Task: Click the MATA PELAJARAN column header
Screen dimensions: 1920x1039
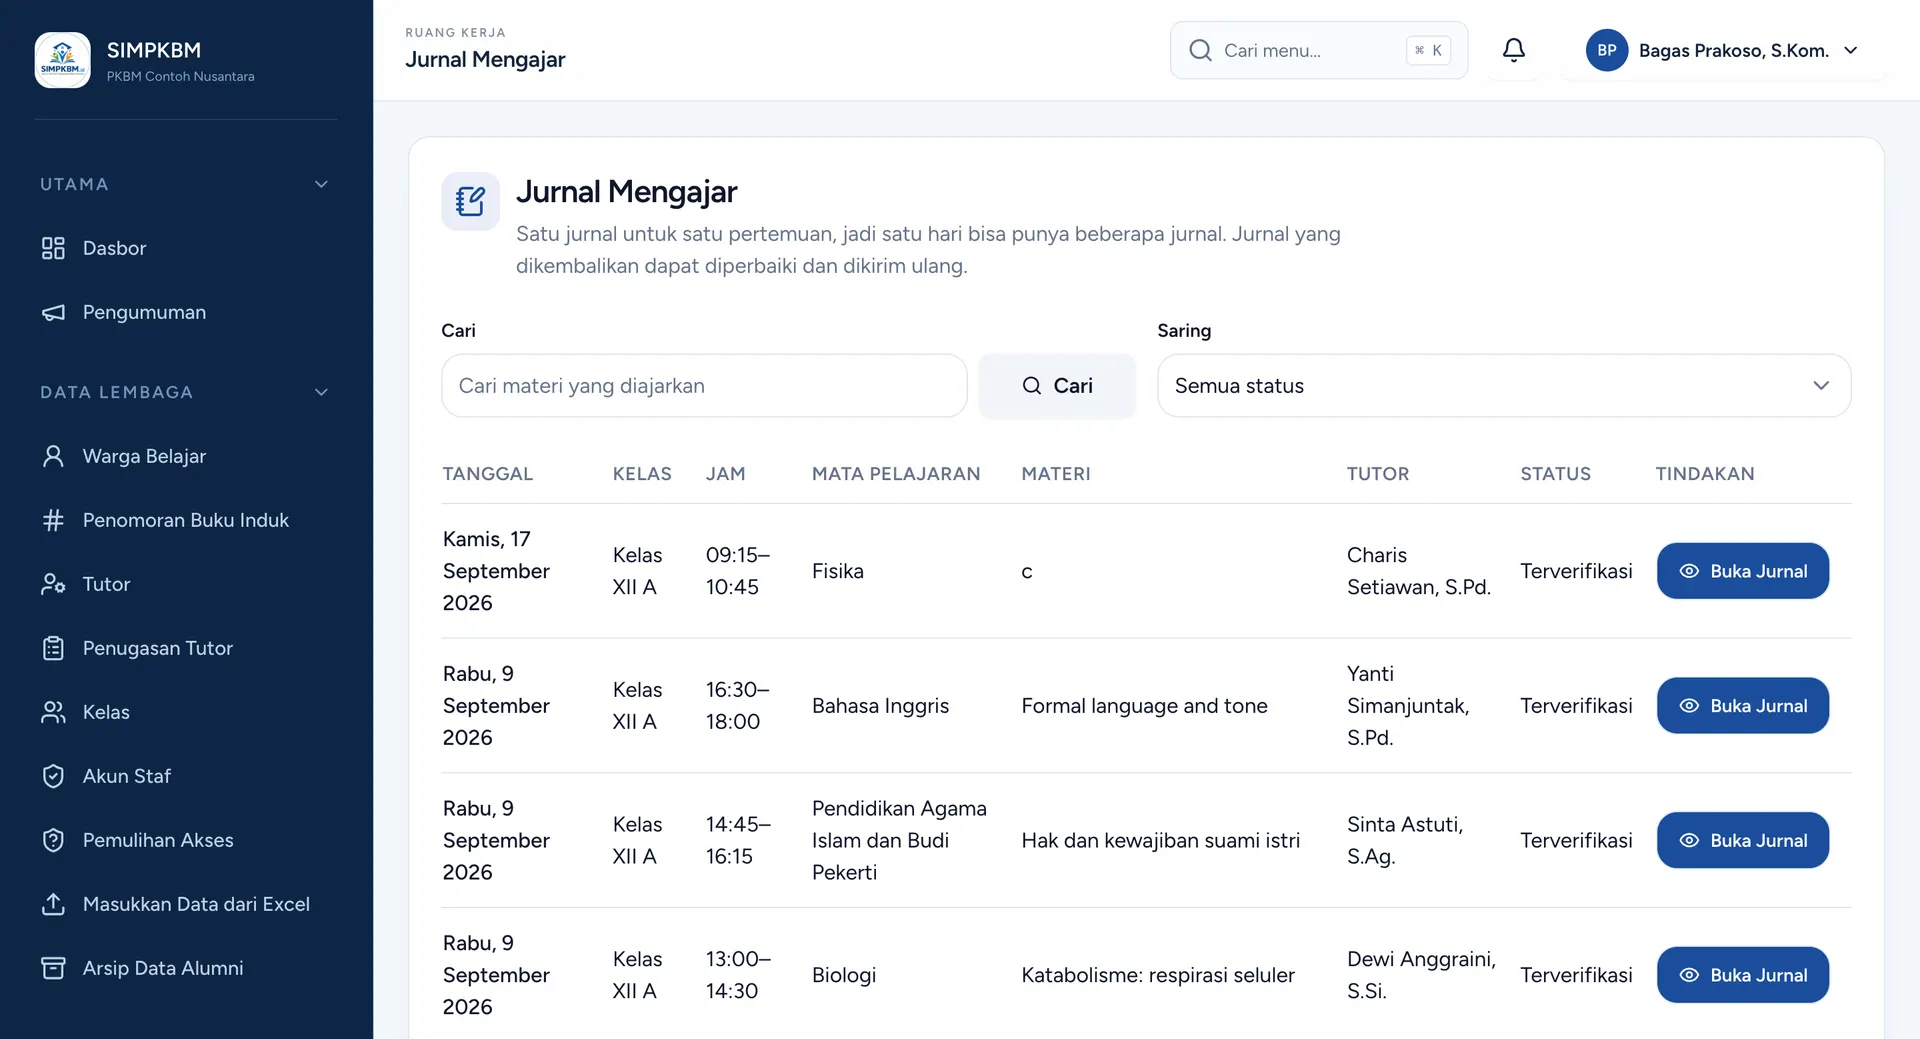Action: (x=896, y=474)
